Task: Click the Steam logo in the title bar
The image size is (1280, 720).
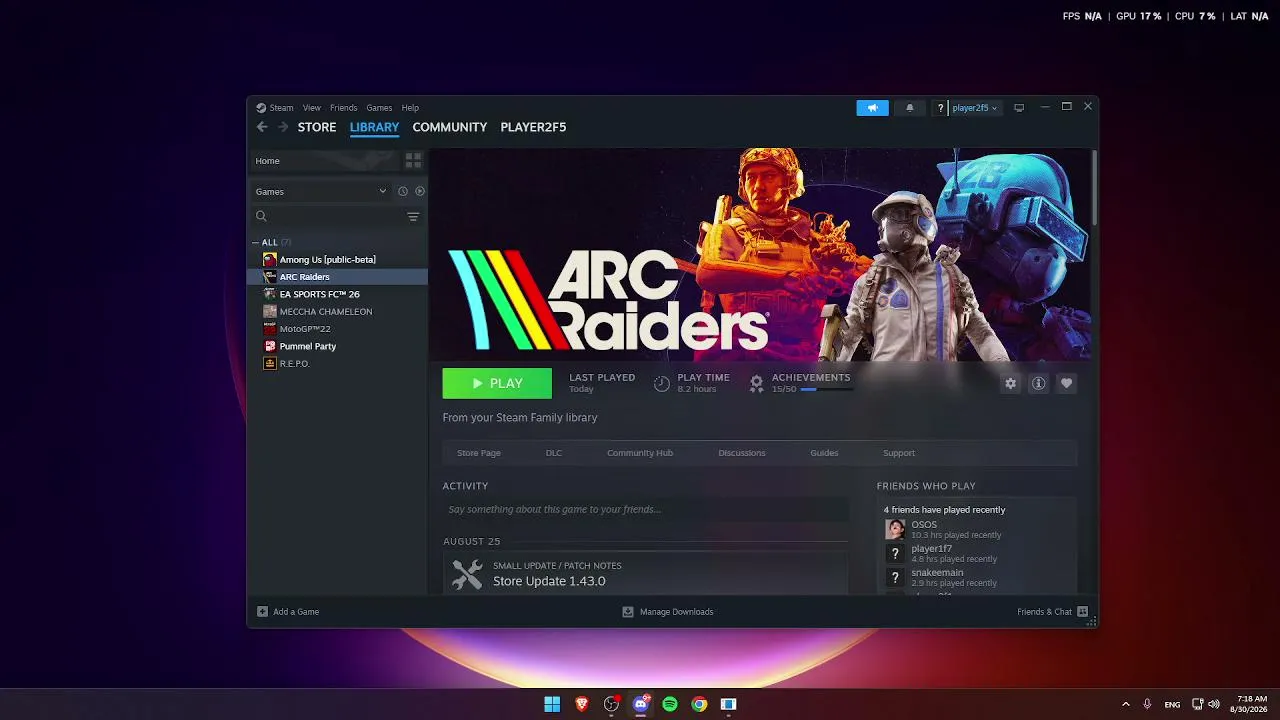Action: [x=261, y=108]
